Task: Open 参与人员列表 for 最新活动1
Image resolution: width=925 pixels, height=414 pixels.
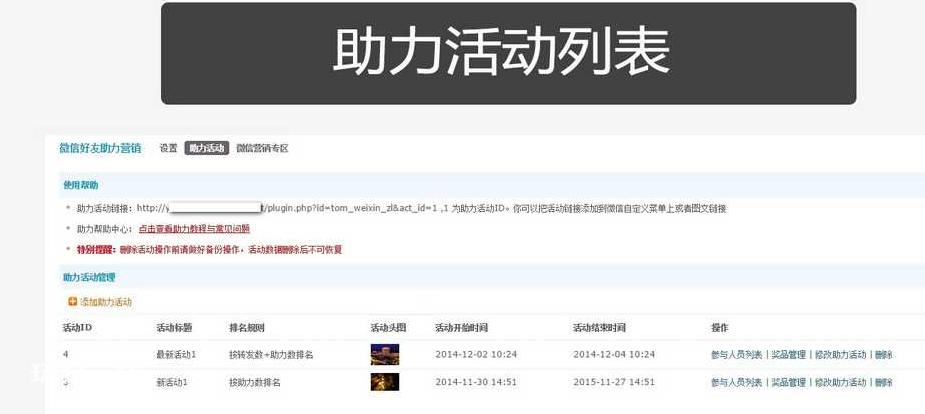Action: [x=736, y=355]
